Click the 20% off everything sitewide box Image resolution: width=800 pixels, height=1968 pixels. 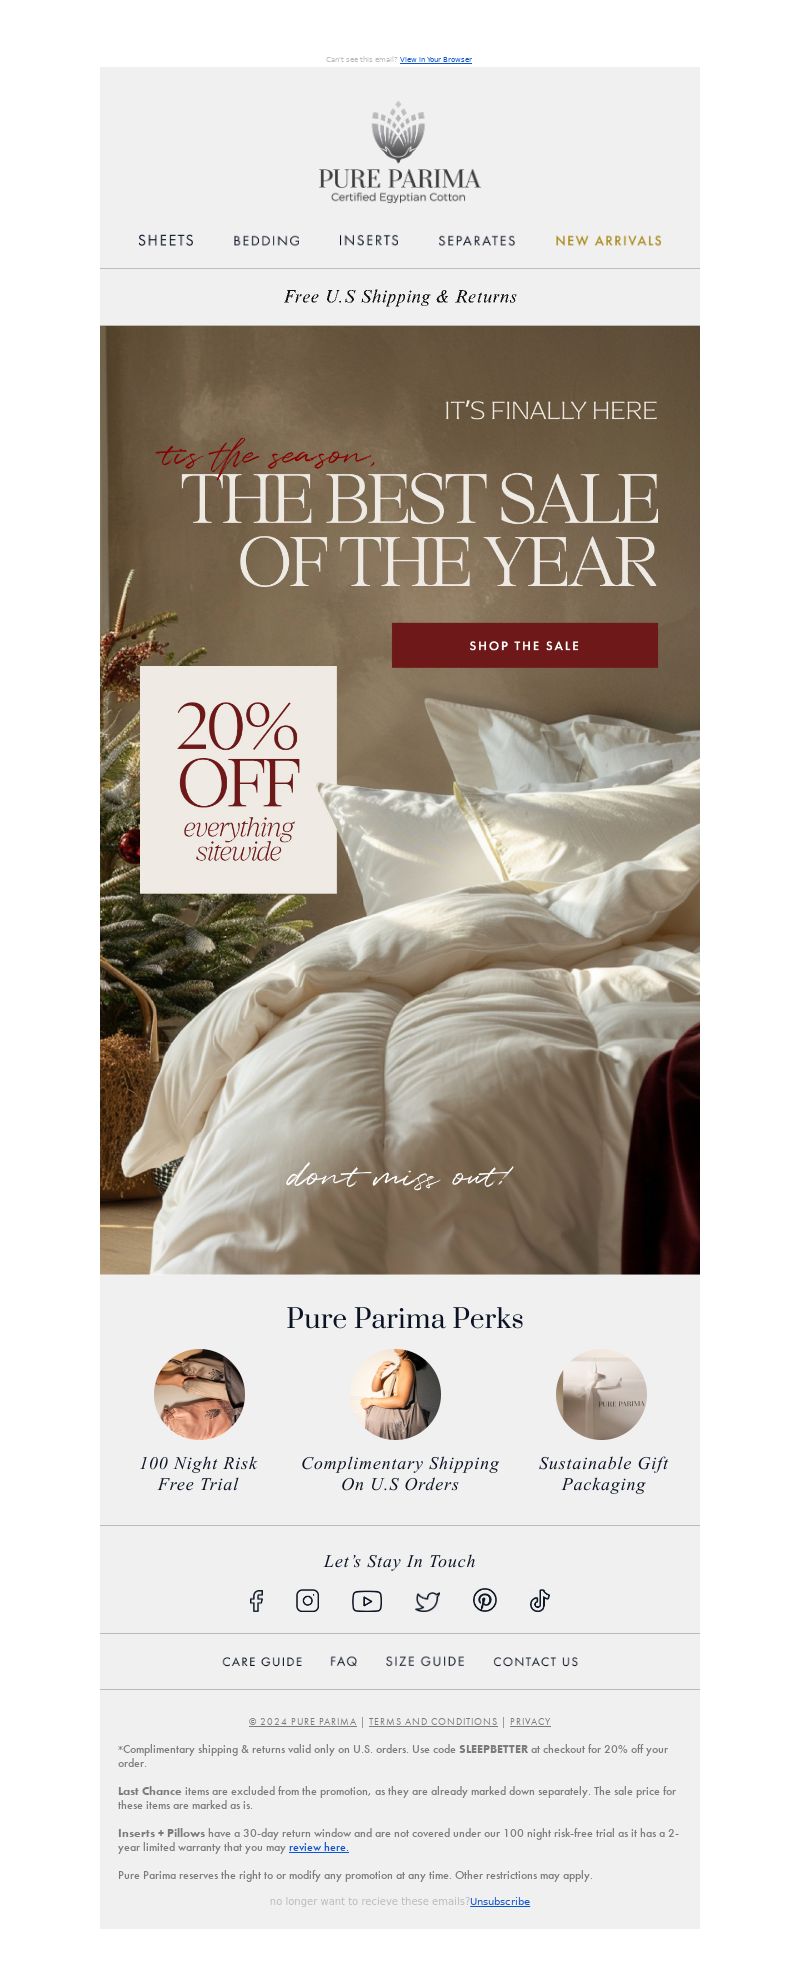238,780
